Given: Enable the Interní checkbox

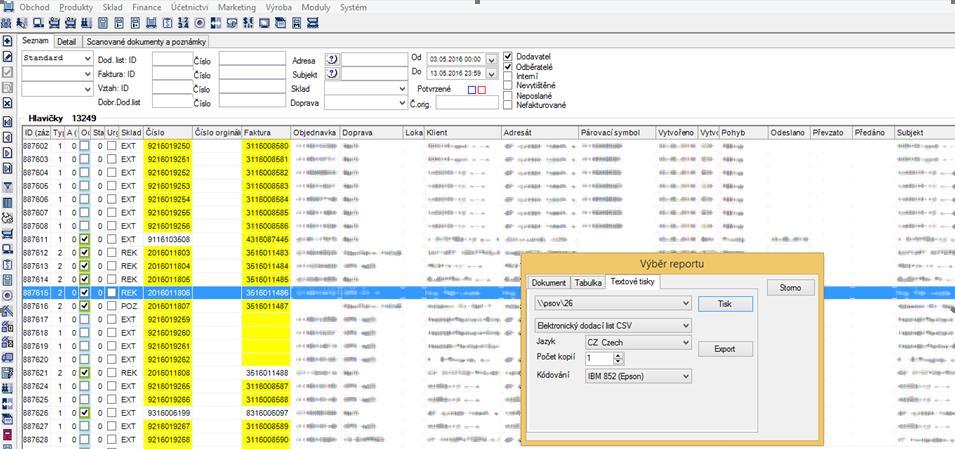Looking at the screenshot, I should click(x=508, y=76).
